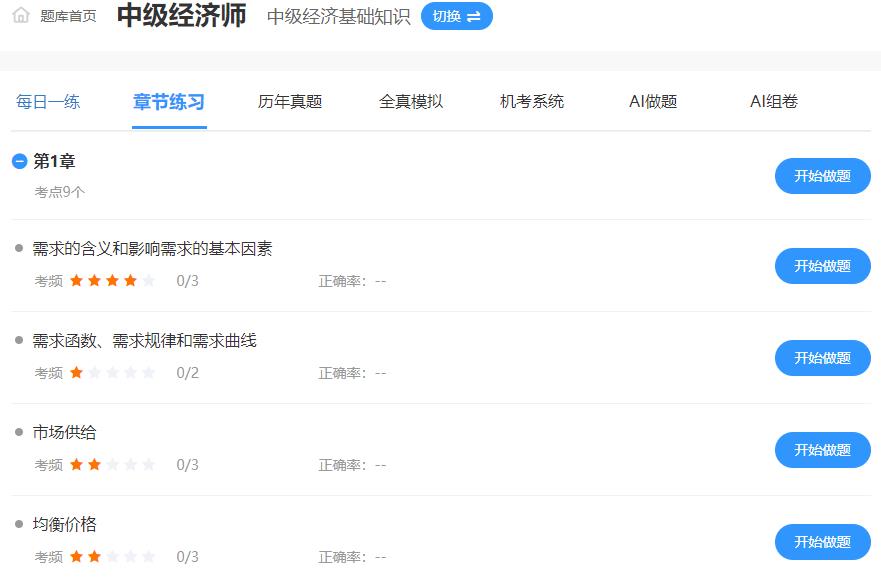881x586 pixels.
Task: Click the 切换 switch button
Action: tap(456, 16)
